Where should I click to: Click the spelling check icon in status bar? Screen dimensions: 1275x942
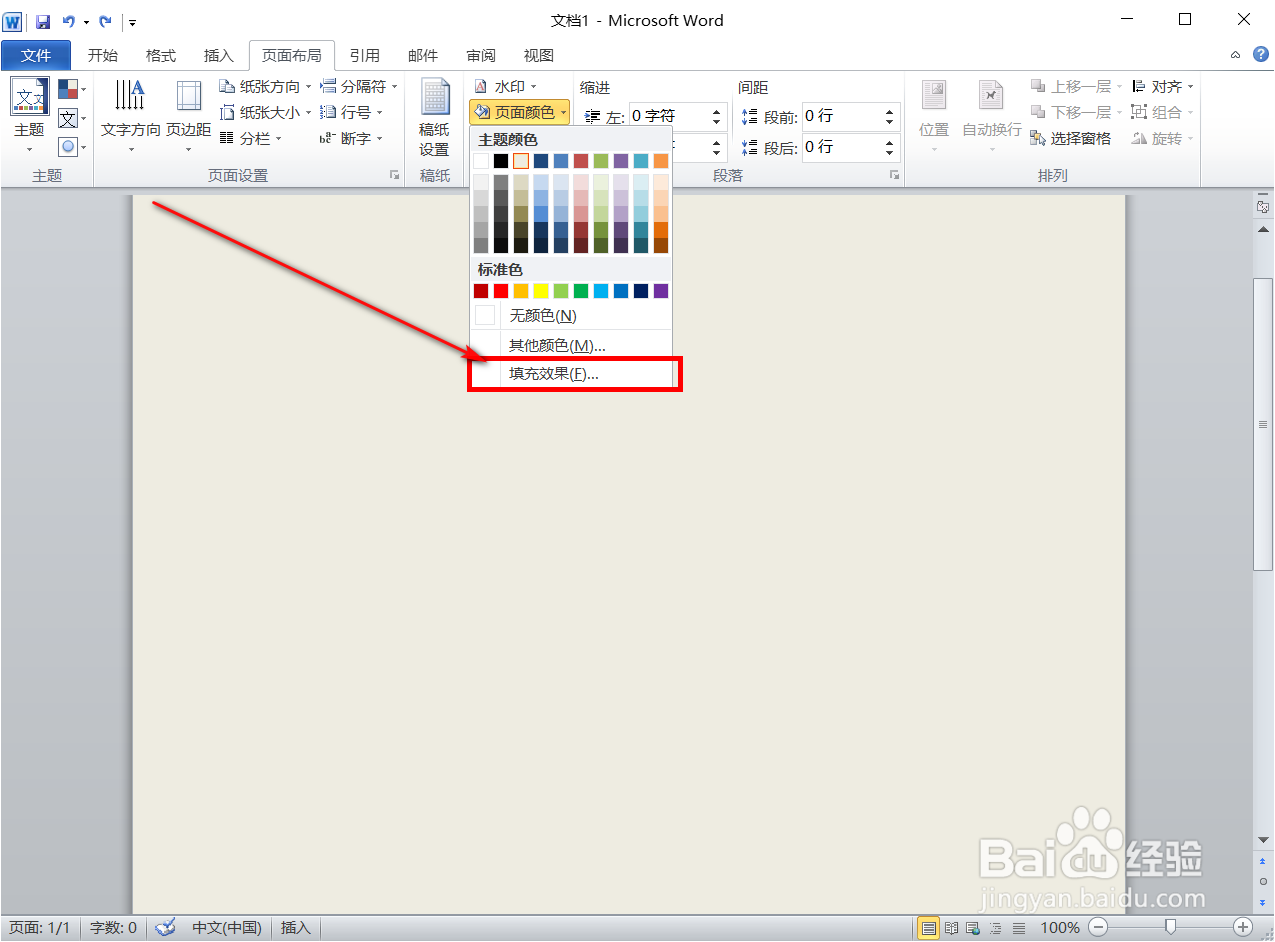165,928
